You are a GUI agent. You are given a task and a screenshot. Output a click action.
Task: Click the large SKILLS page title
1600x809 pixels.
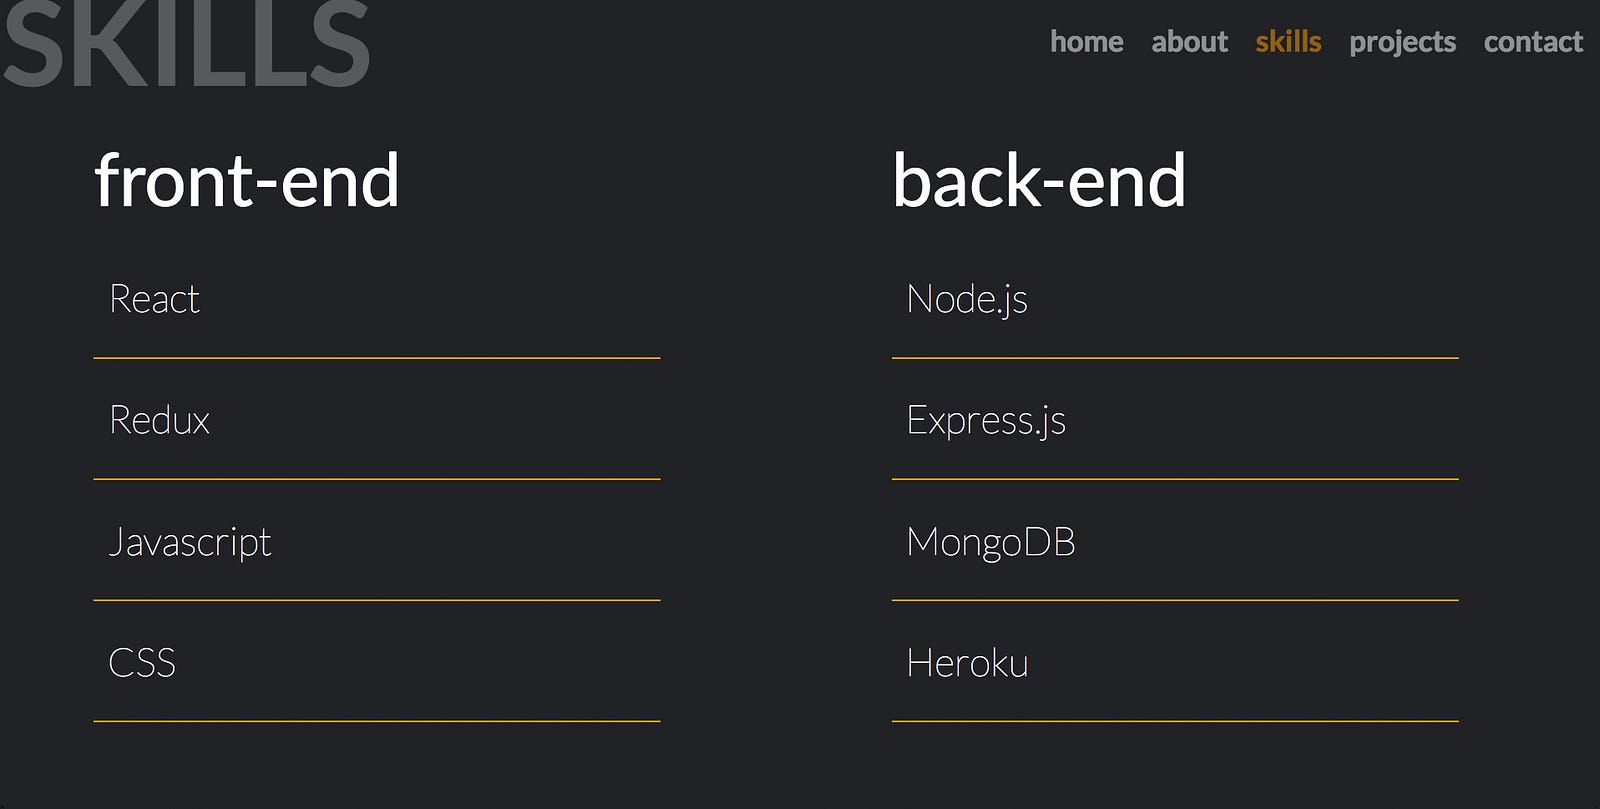[186, 45]
